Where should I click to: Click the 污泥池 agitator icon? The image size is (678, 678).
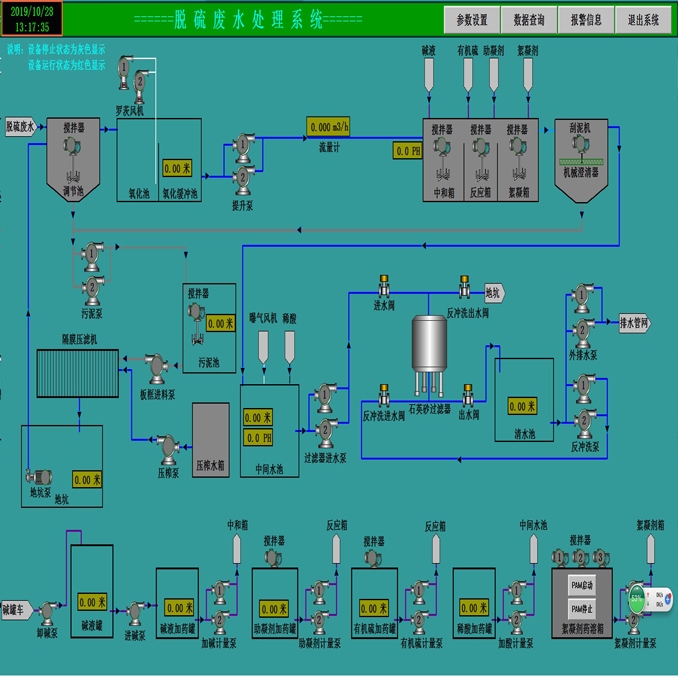(x=195, y=313)
